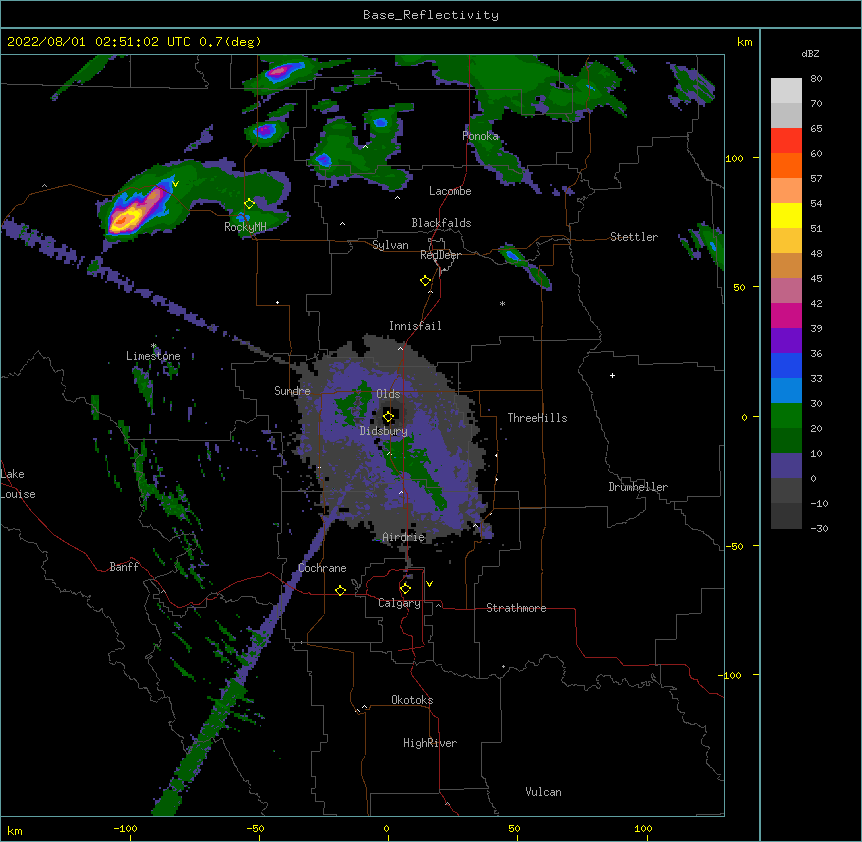Select the Cochrane label
This screenshot has width=862, height=842.
click(322, 568)
